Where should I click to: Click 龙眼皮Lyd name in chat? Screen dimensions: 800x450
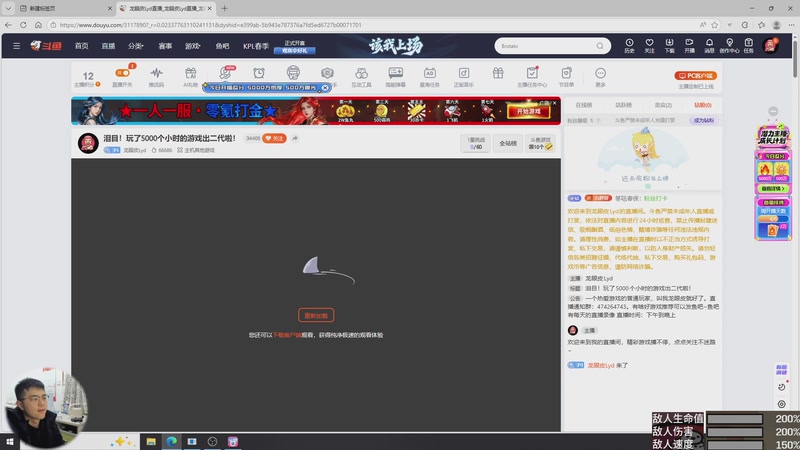601,365
